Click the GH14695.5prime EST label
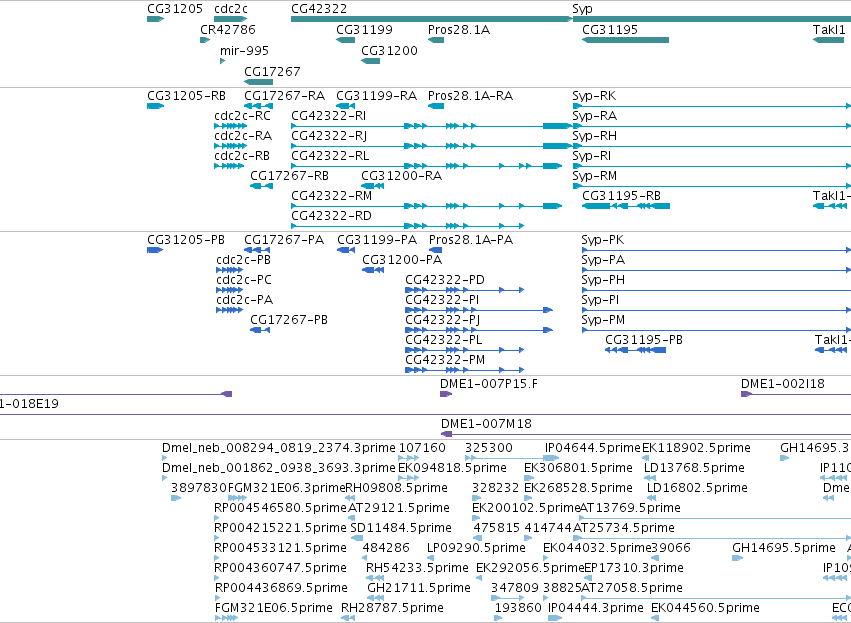 [x=784, y=548]
